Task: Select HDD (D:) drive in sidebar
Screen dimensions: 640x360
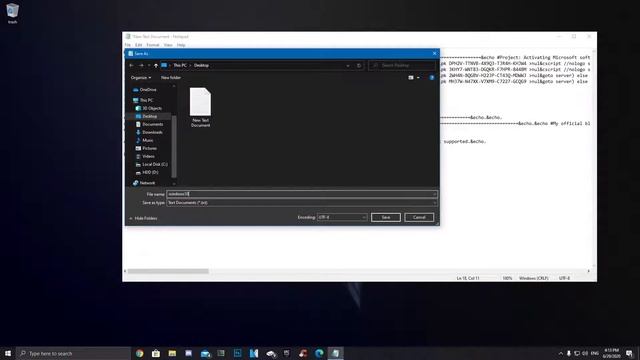Action: tap(147, 172)
